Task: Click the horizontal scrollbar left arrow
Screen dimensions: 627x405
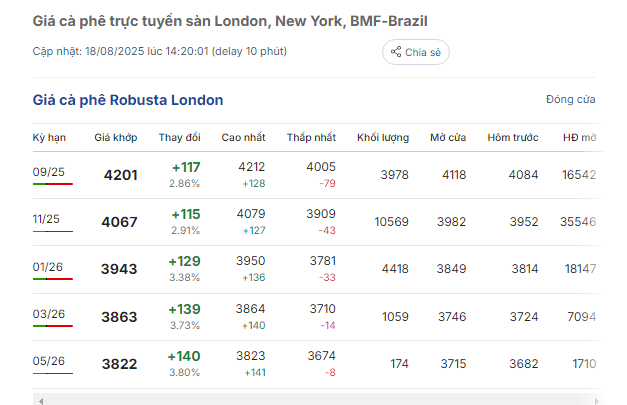Action: [41, 401]
